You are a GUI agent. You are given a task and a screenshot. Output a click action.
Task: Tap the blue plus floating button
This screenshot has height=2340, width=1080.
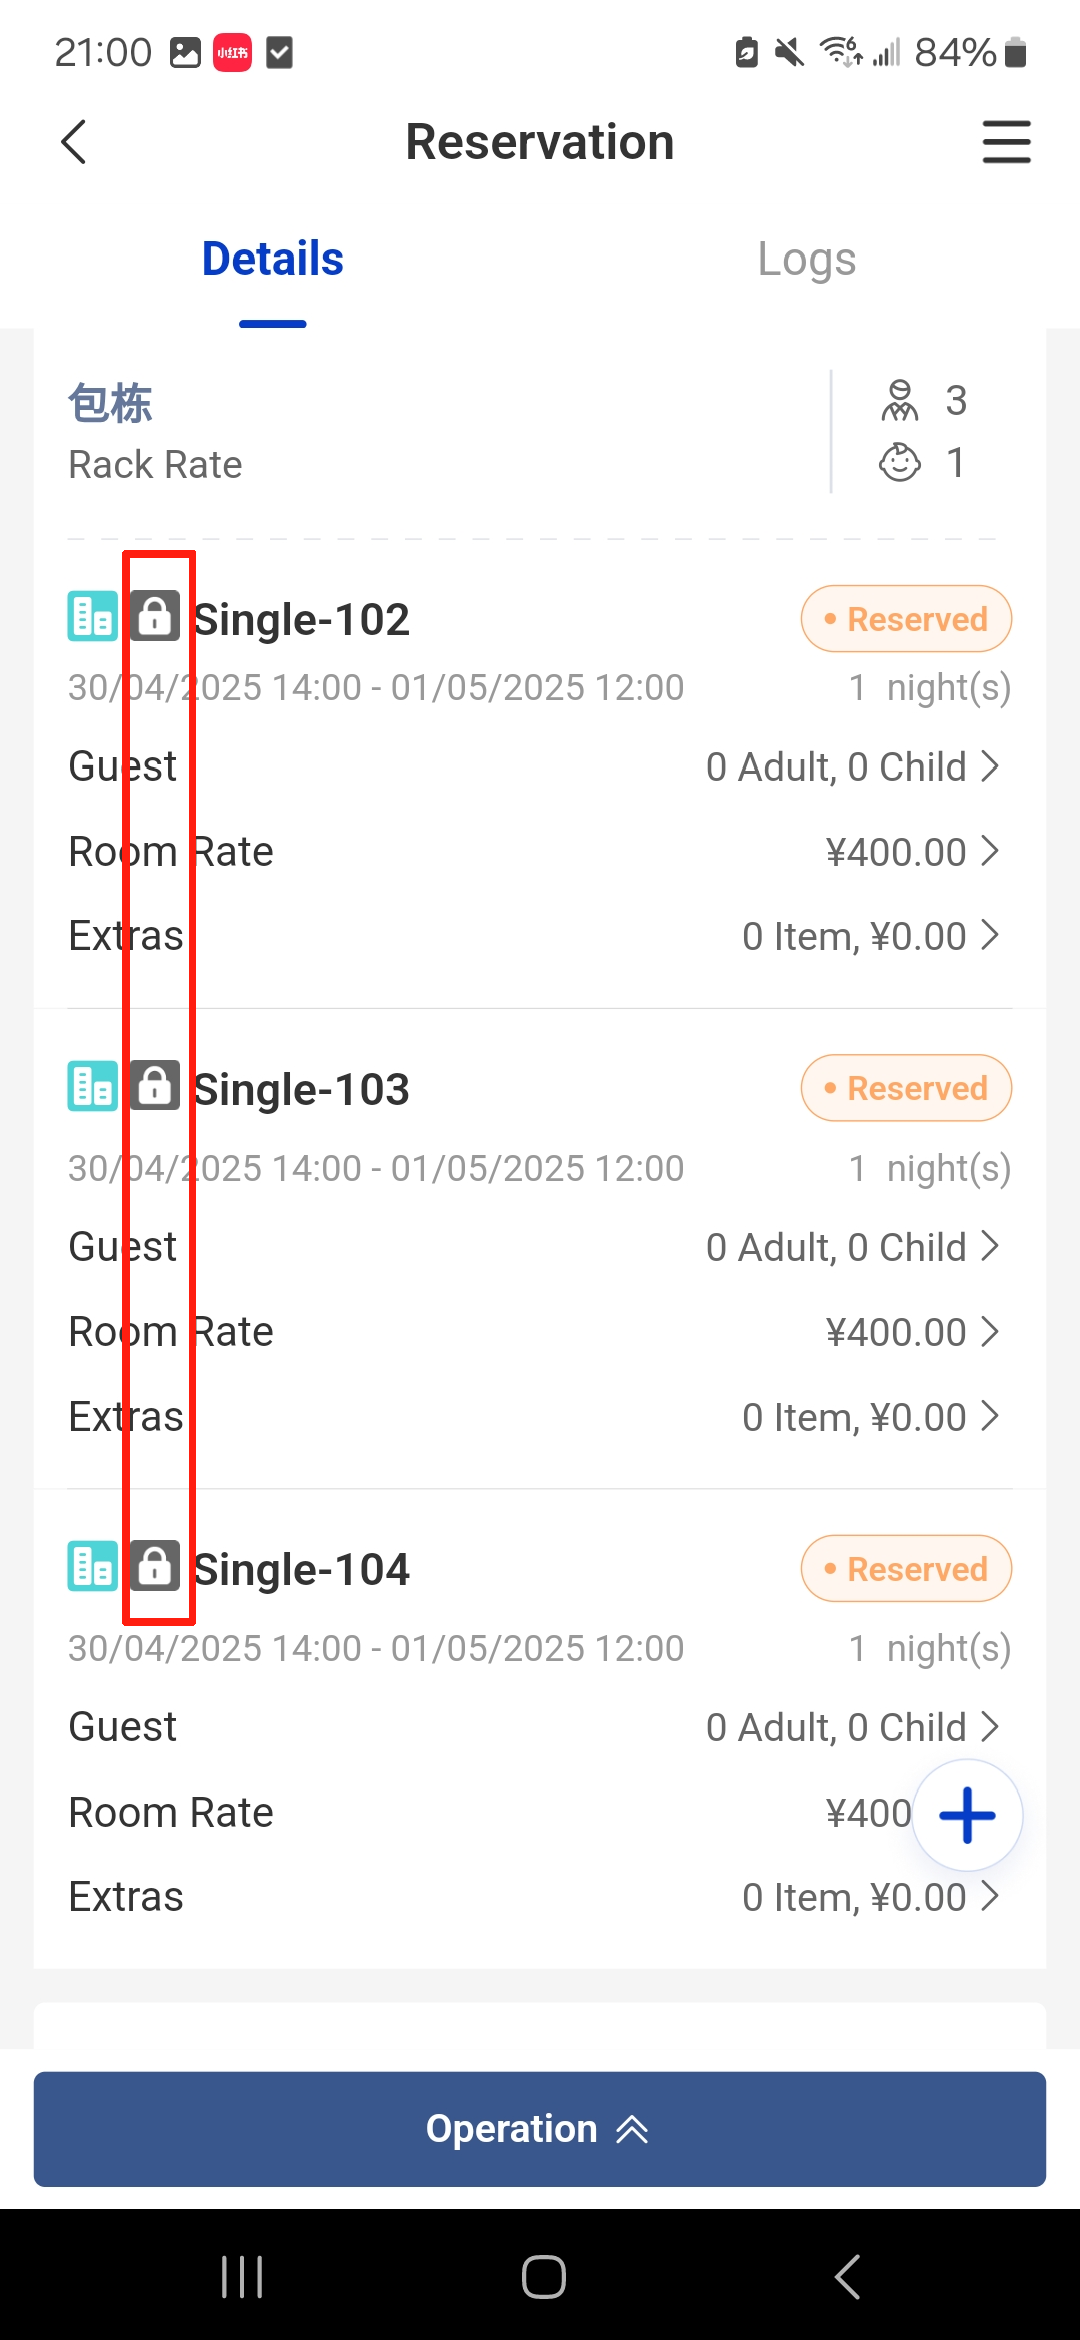pyautogui.click(x=967, y=1815)
